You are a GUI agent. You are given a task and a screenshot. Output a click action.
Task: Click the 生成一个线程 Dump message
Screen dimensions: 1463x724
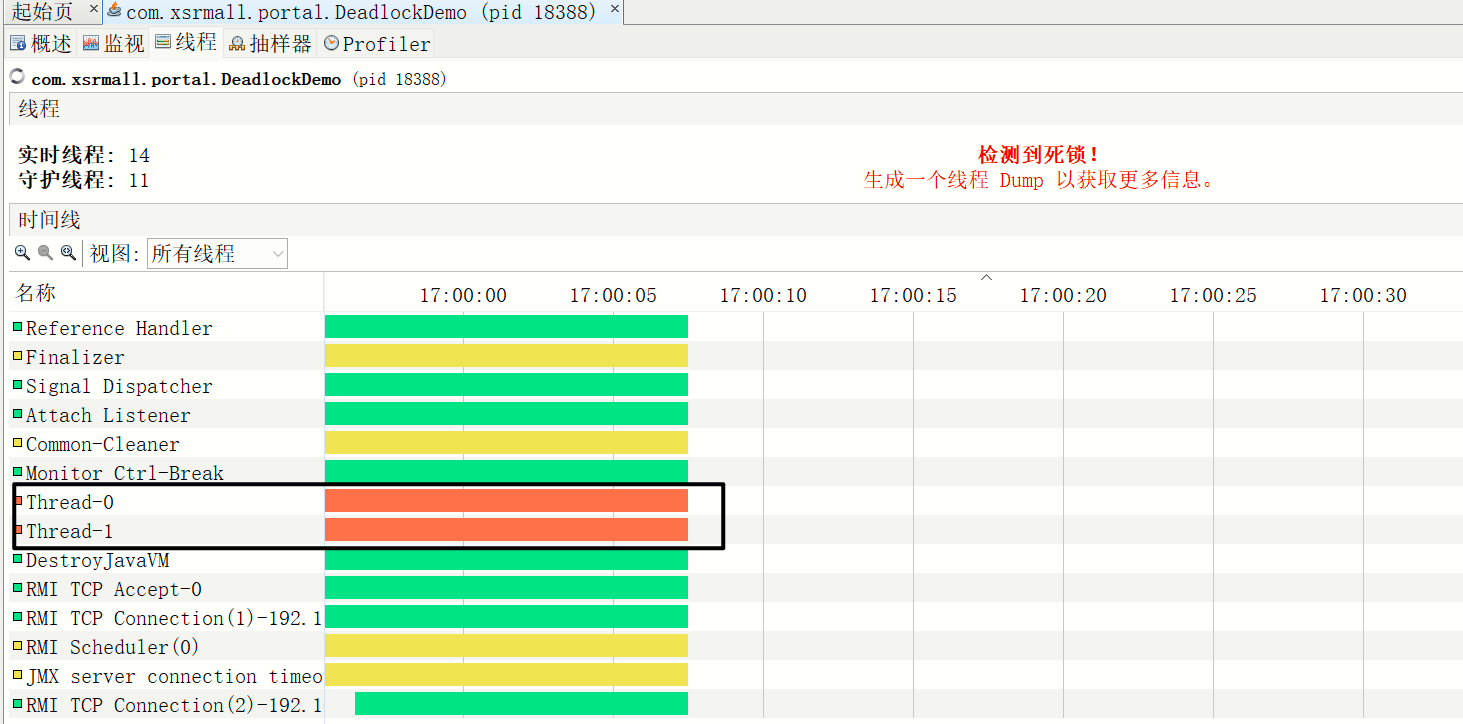click(1039, 180)
